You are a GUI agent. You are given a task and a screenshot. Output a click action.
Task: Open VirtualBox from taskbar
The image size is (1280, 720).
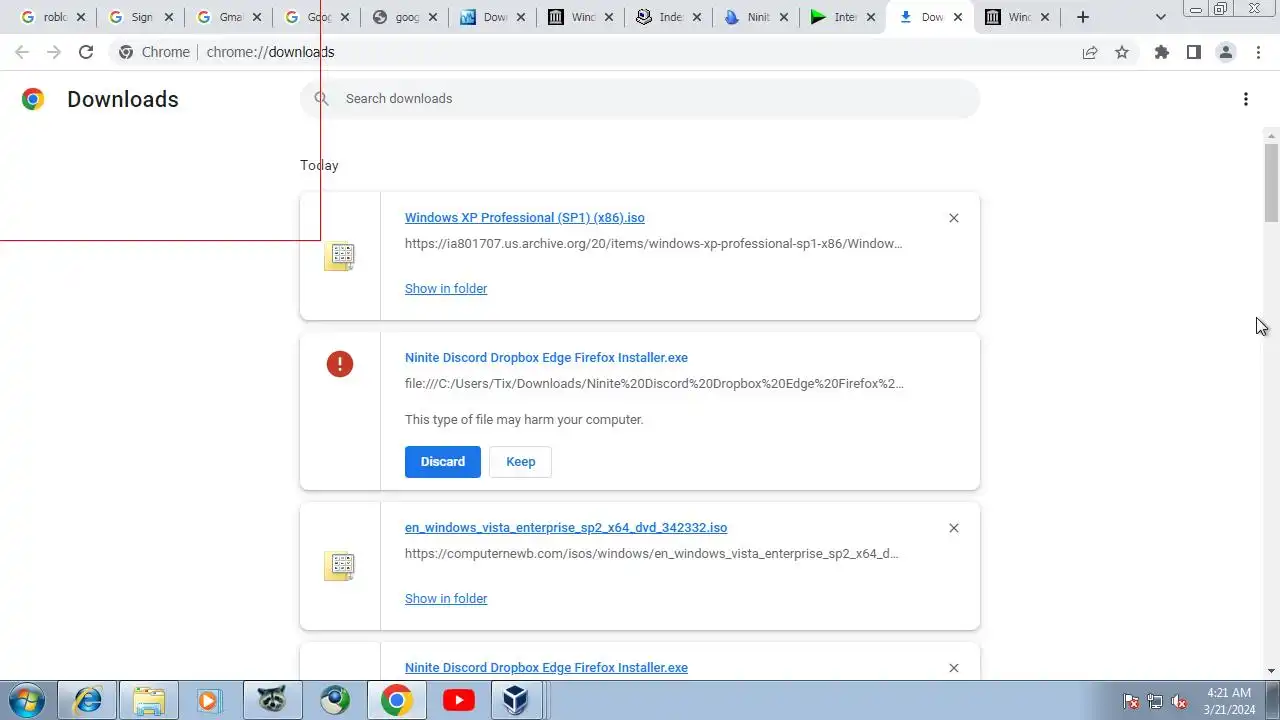[x=516, y=700]
